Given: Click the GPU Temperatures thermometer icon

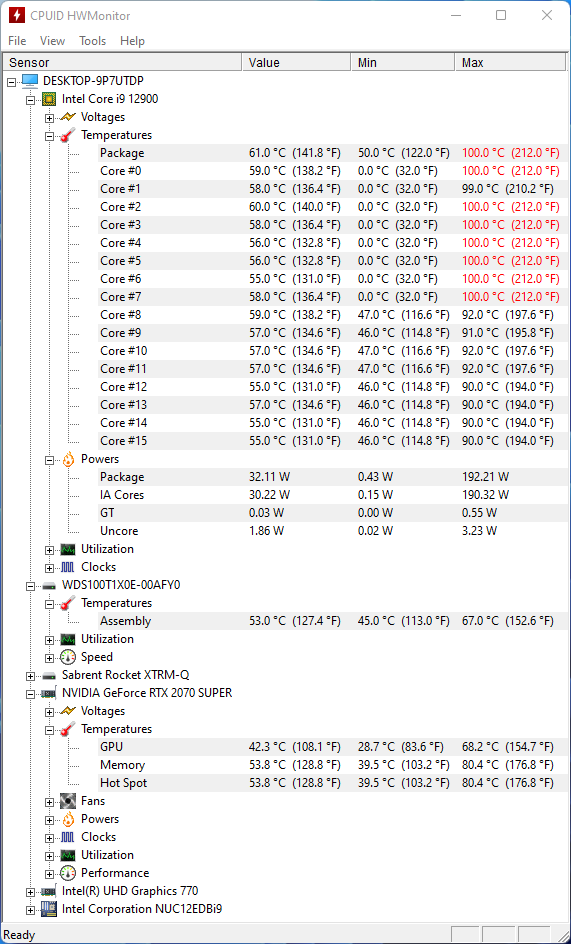Looking at the screenshot, I should (x=68, y=729).
